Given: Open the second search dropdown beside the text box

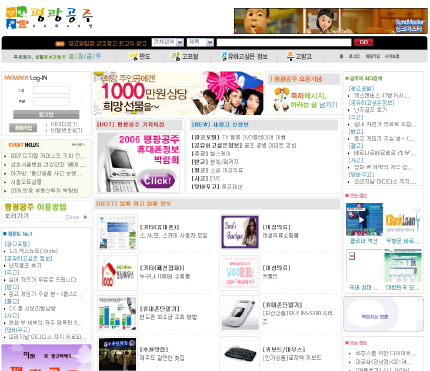Looking at the screenshot, I should coord(200,42).
